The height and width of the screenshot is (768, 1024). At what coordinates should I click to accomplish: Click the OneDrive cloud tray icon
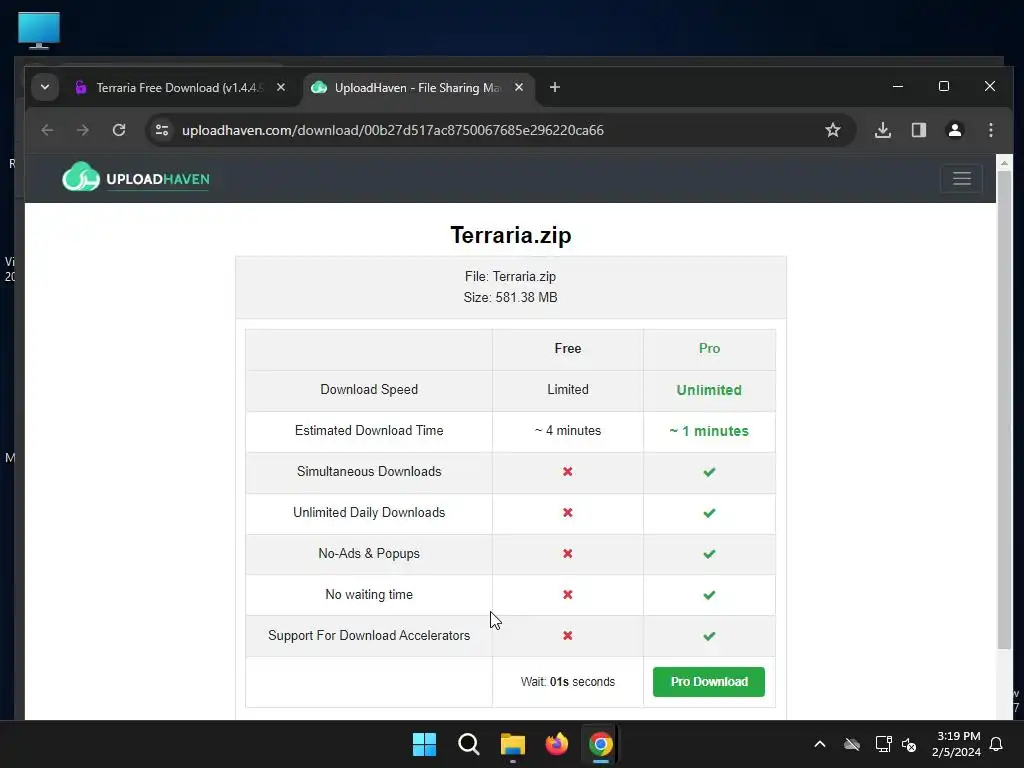tap(852, 744)
